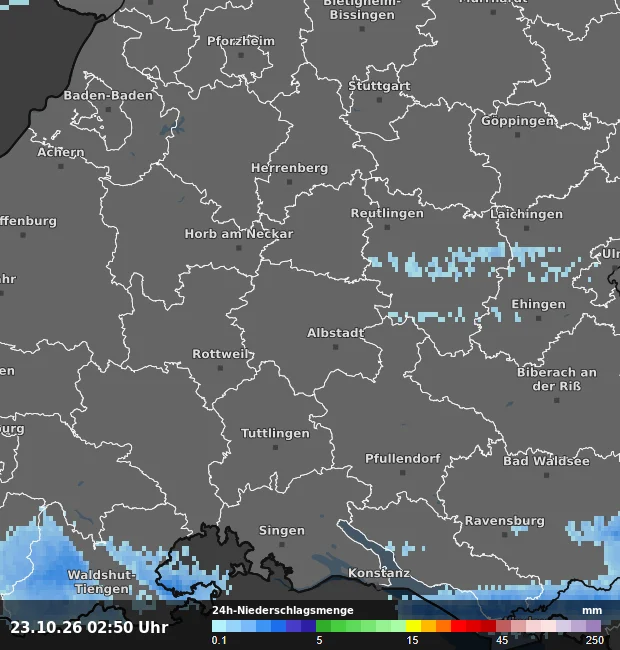Click the Bietigheim-Bissingen label
Screen dimensions: 620x650
[362, 8]
